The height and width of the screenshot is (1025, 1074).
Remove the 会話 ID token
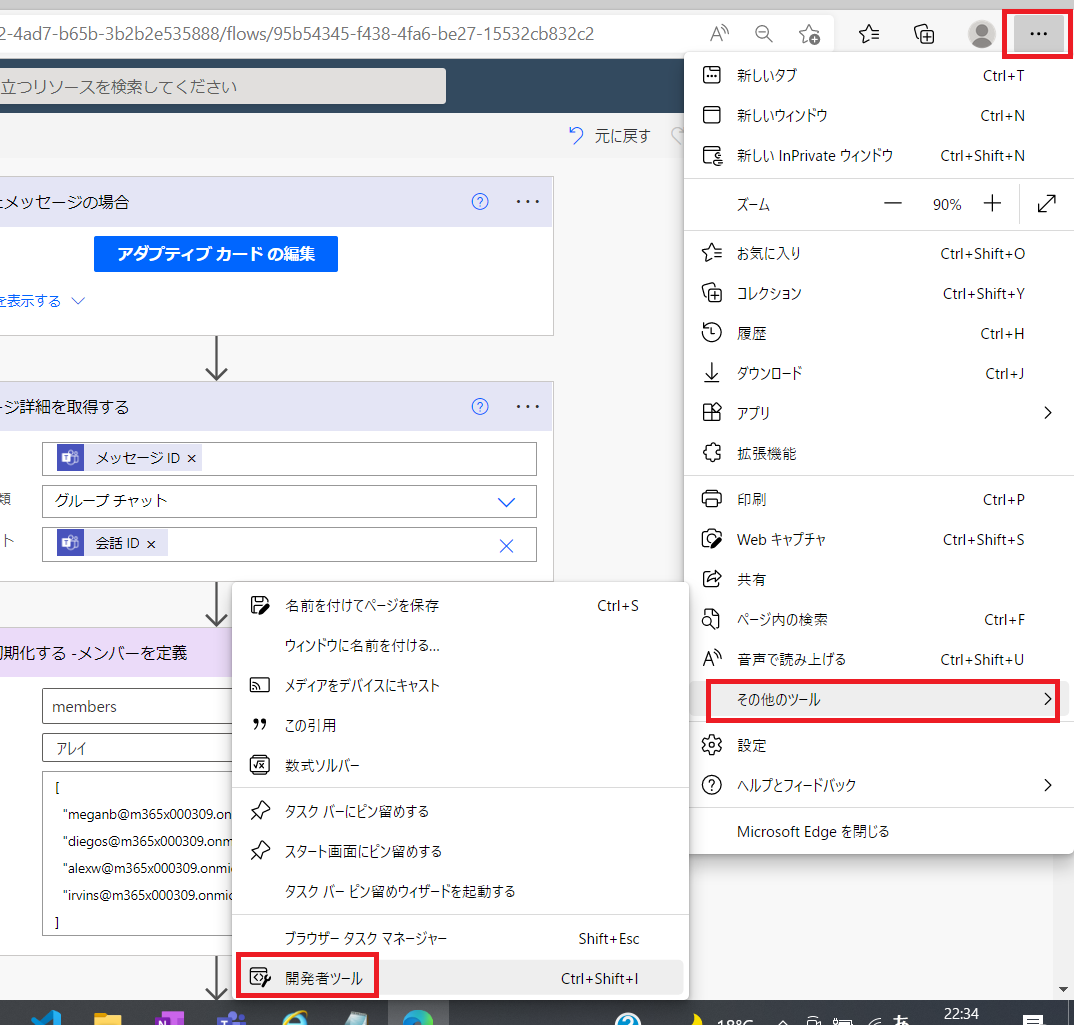pos(151,544)
